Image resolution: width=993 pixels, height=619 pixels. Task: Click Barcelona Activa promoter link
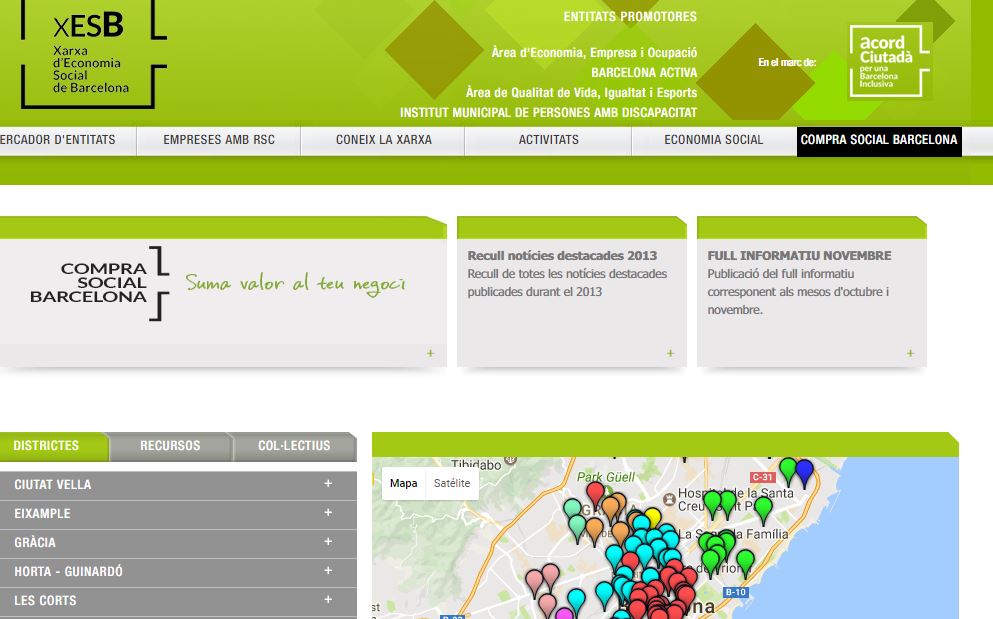click(x=644, y=73)
